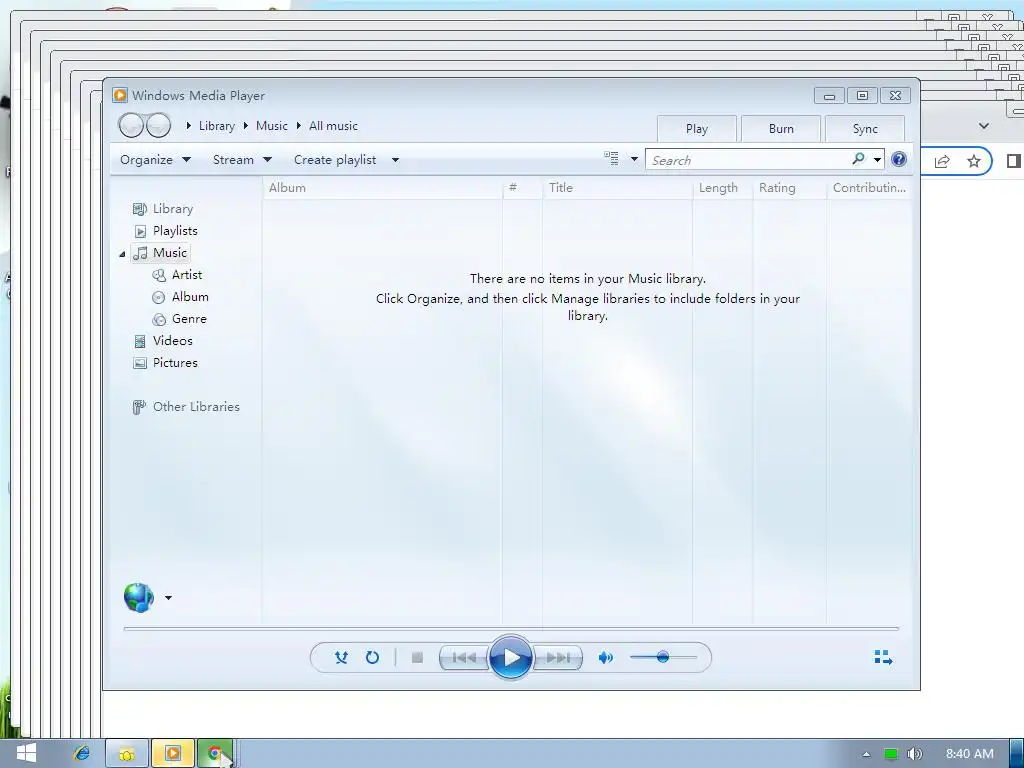The height and width of the screenshot is (768, 1024).
Task: Switch to the Burn tab
Action: pyautogui.click(x=781, y=129)
